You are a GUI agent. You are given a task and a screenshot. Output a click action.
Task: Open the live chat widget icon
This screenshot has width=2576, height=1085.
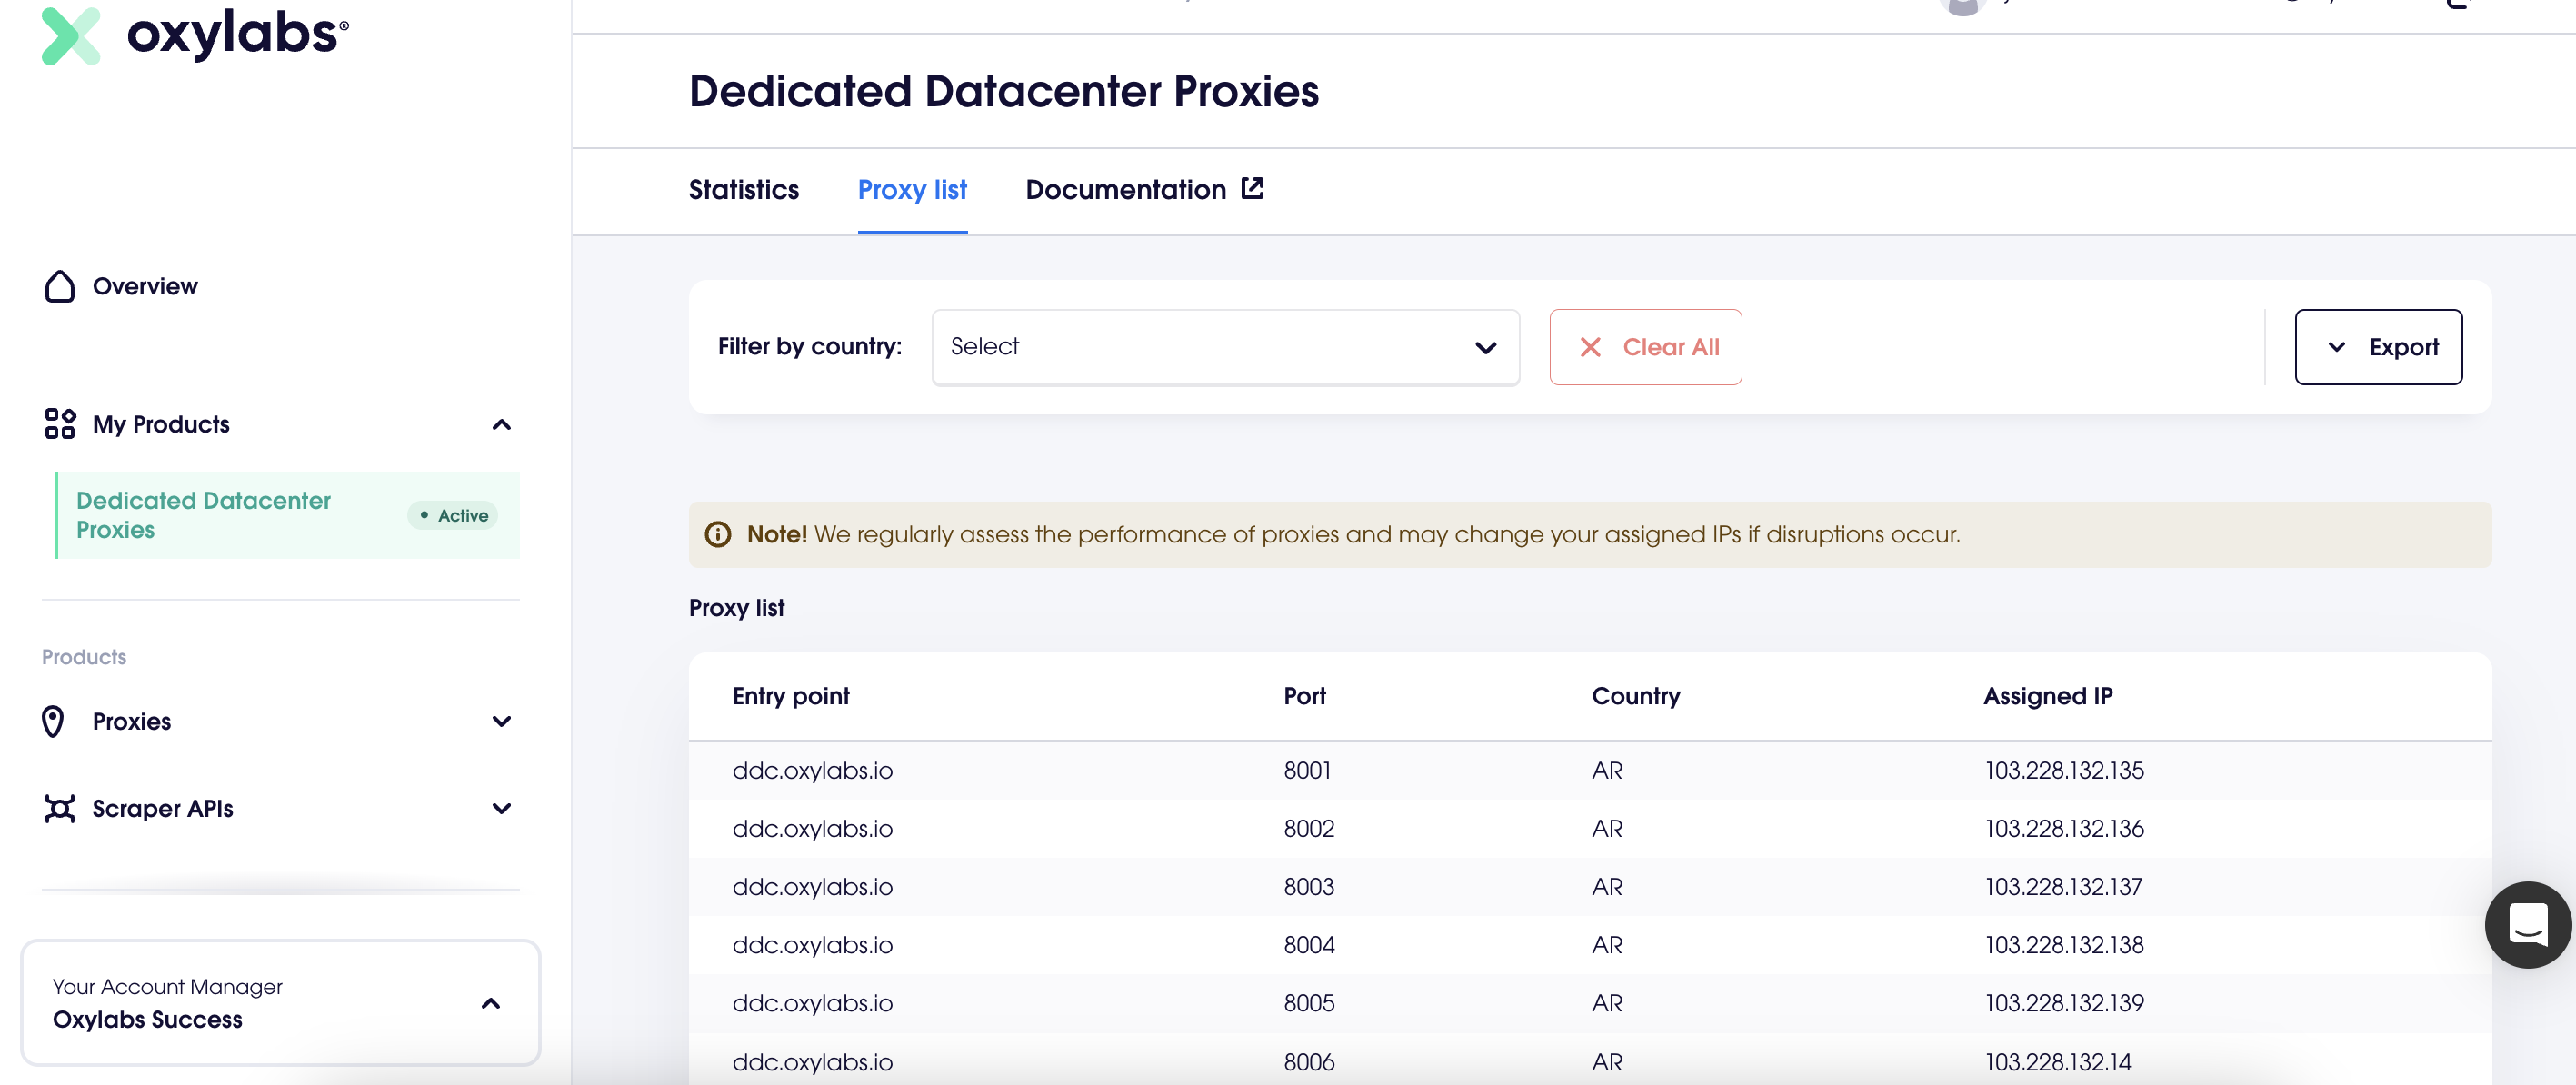(2527, 924)
